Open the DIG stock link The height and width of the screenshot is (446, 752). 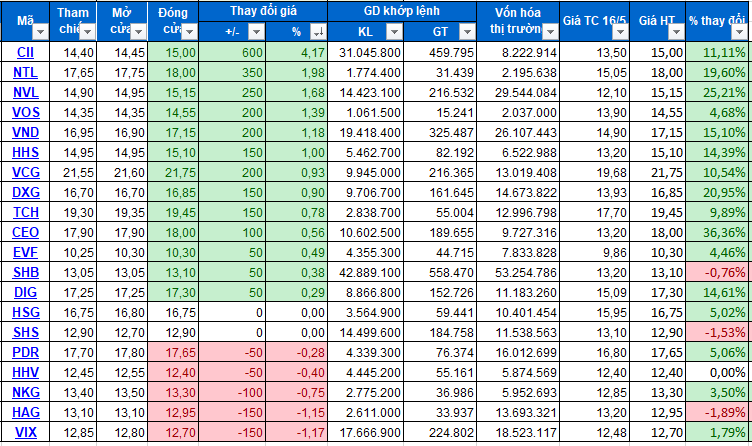25,292
